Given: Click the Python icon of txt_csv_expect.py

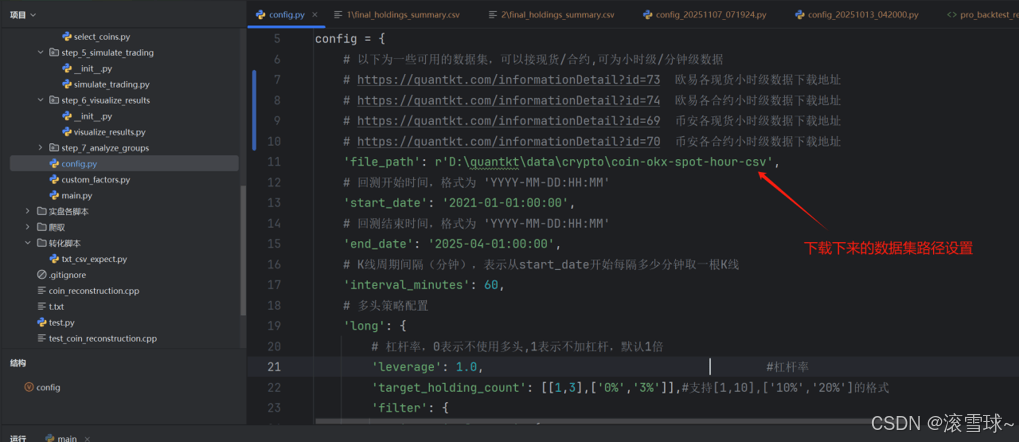Looking at the screenshot, I should [54, 259].
